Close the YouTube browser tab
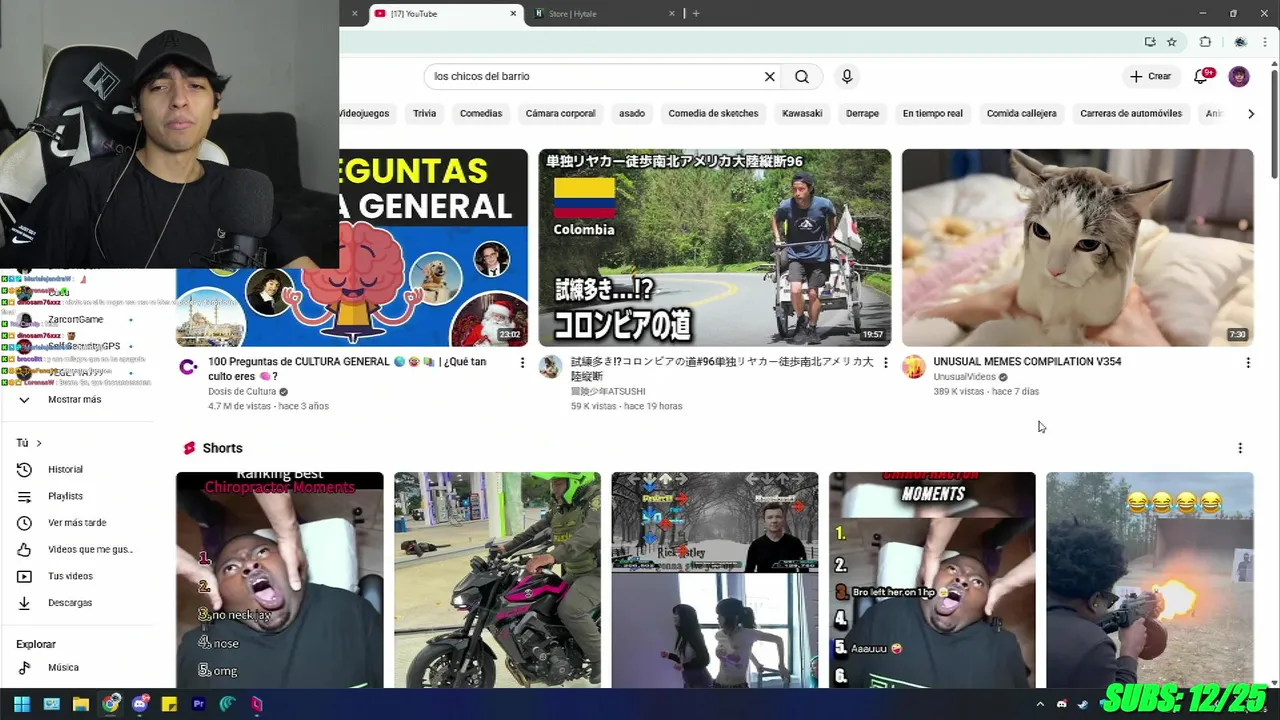 (514, 14)
